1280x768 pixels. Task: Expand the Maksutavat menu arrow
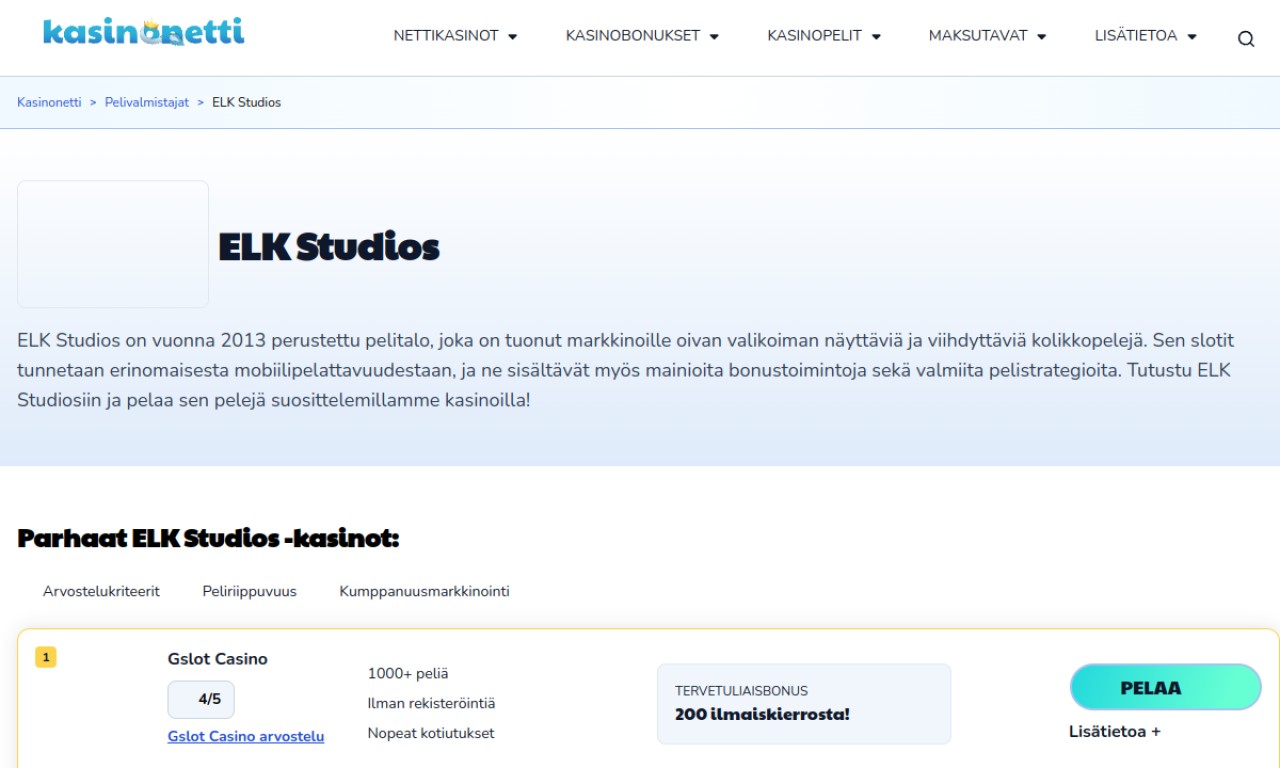1041,37
